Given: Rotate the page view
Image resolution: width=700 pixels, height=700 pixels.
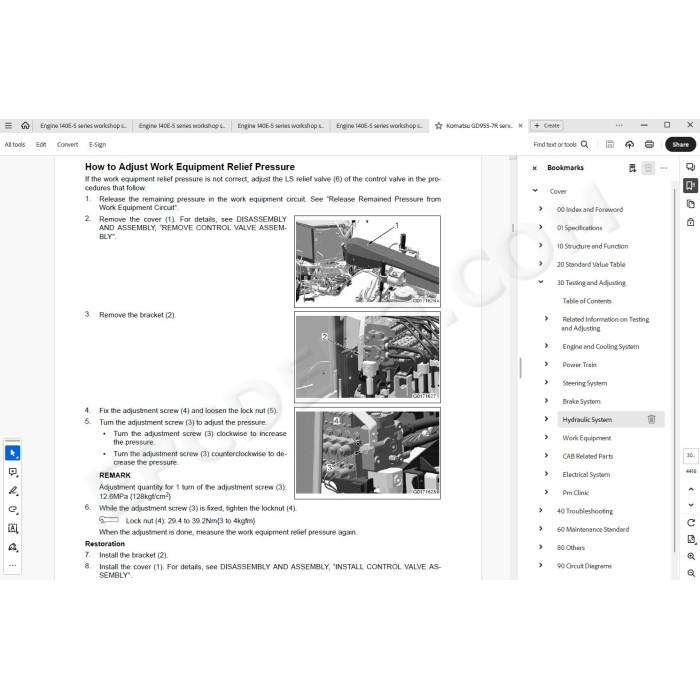Looking at the screenshot, I should 691,523.
